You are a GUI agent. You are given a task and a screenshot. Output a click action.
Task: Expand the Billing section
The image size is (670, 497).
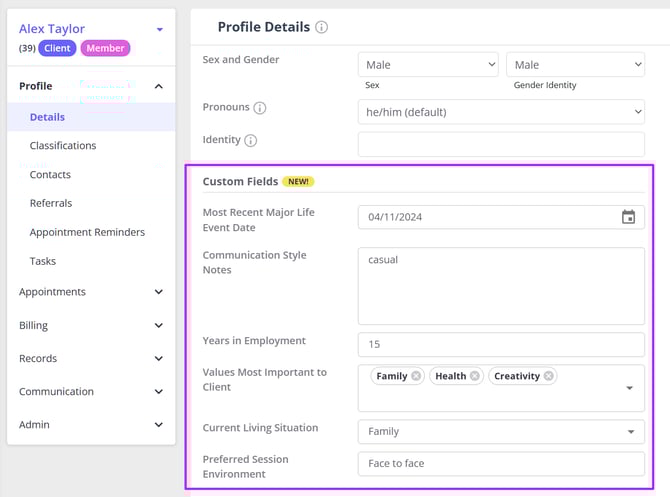(159, 326)
